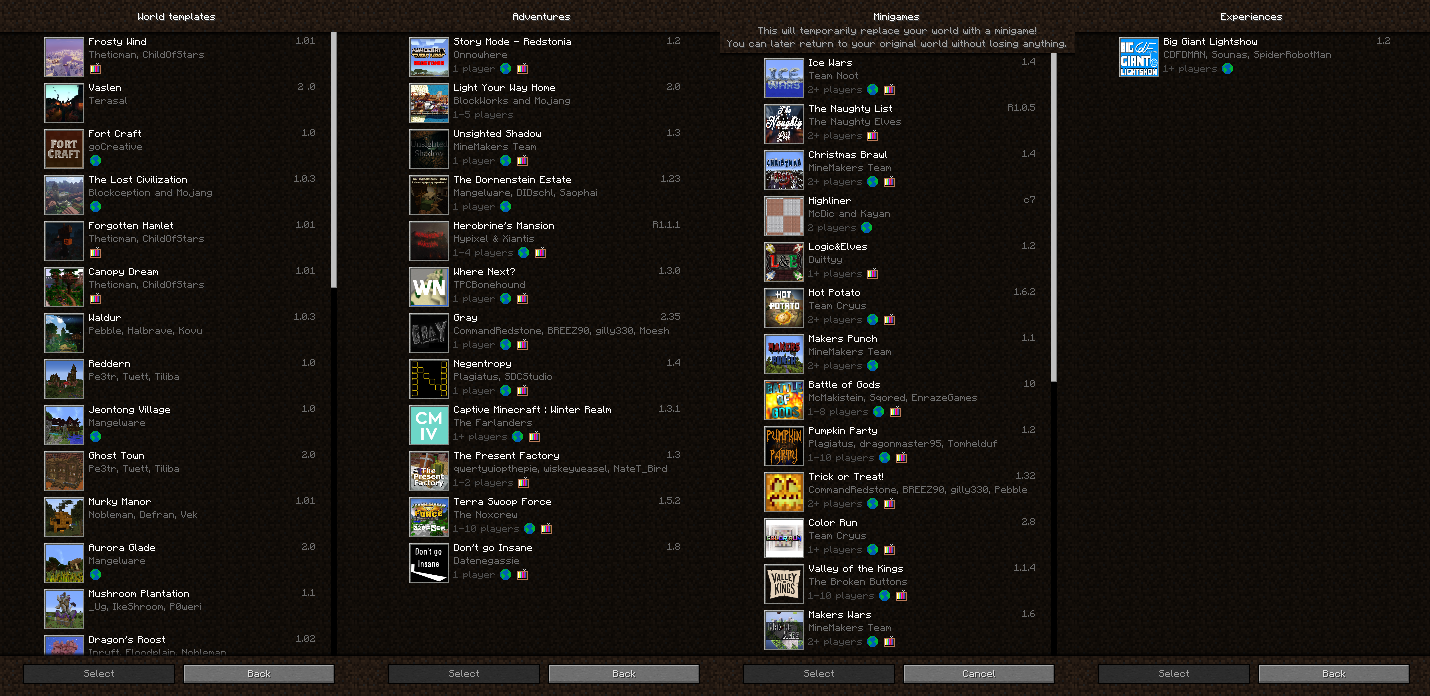Click Back button under Adventures list

(x=624, y=674)
